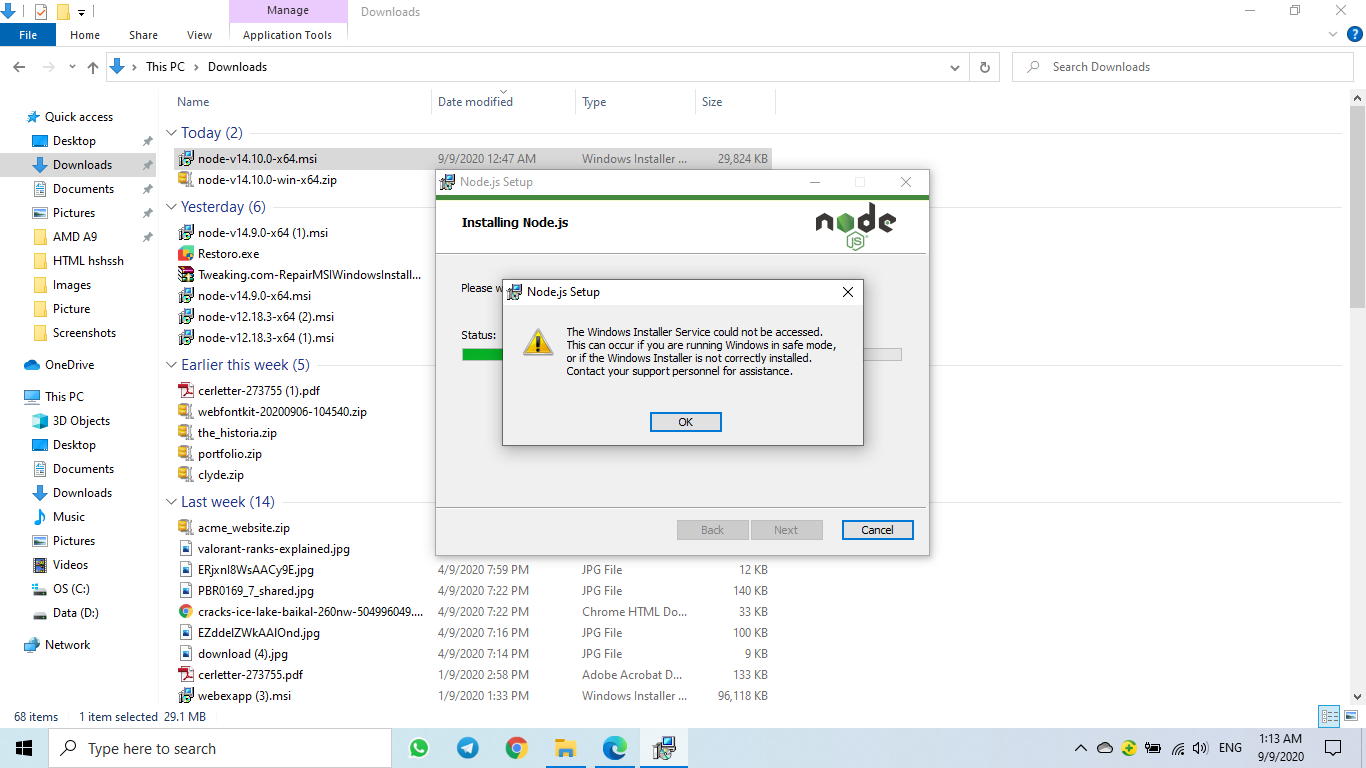Click the Back navigation arrow in Explorer

point(19,67)
